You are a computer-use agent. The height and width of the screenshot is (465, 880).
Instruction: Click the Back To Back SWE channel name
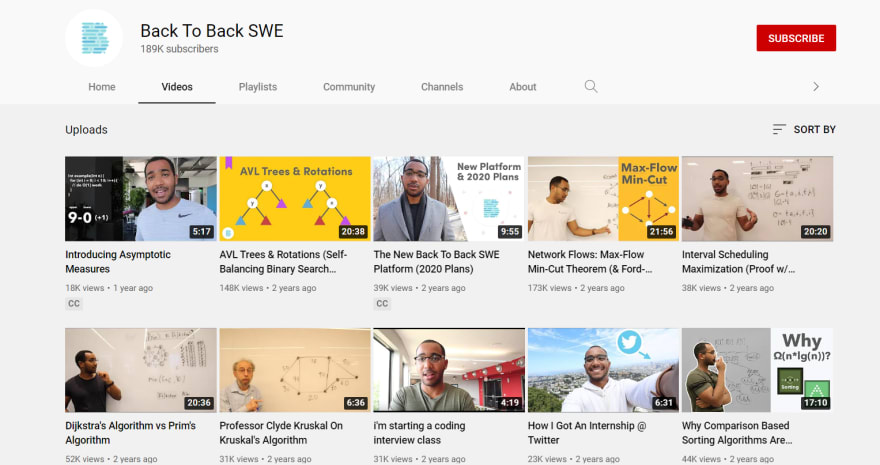pos(212,31)
